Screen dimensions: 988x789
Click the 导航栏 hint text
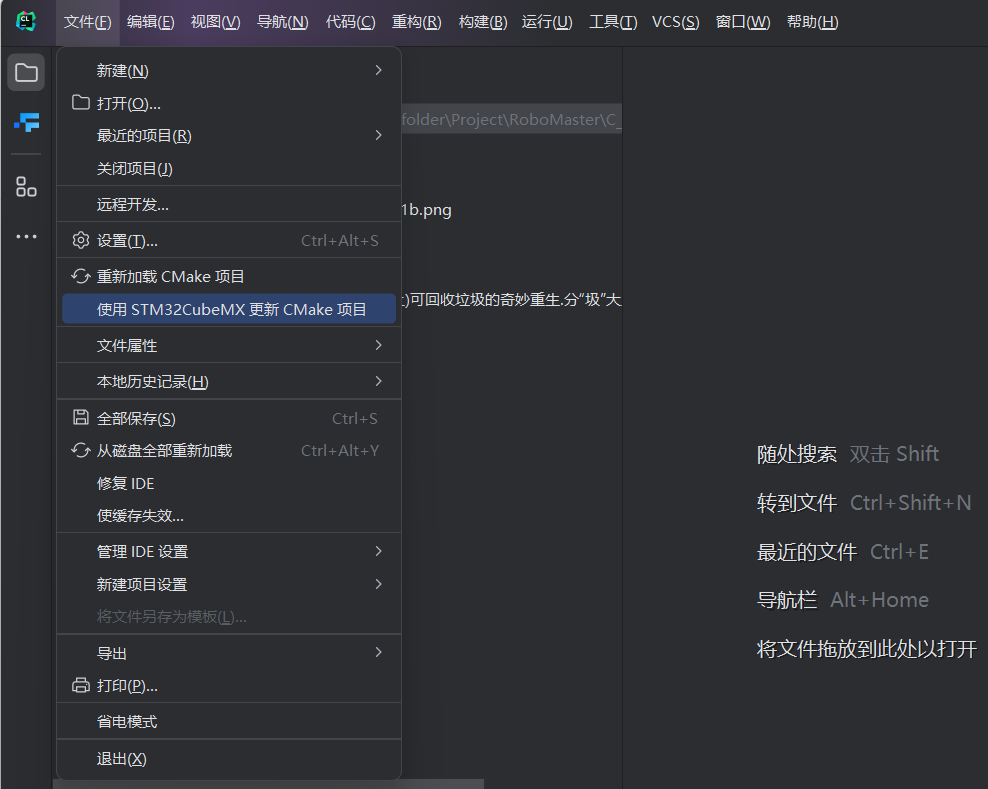(x=786, y=600)
